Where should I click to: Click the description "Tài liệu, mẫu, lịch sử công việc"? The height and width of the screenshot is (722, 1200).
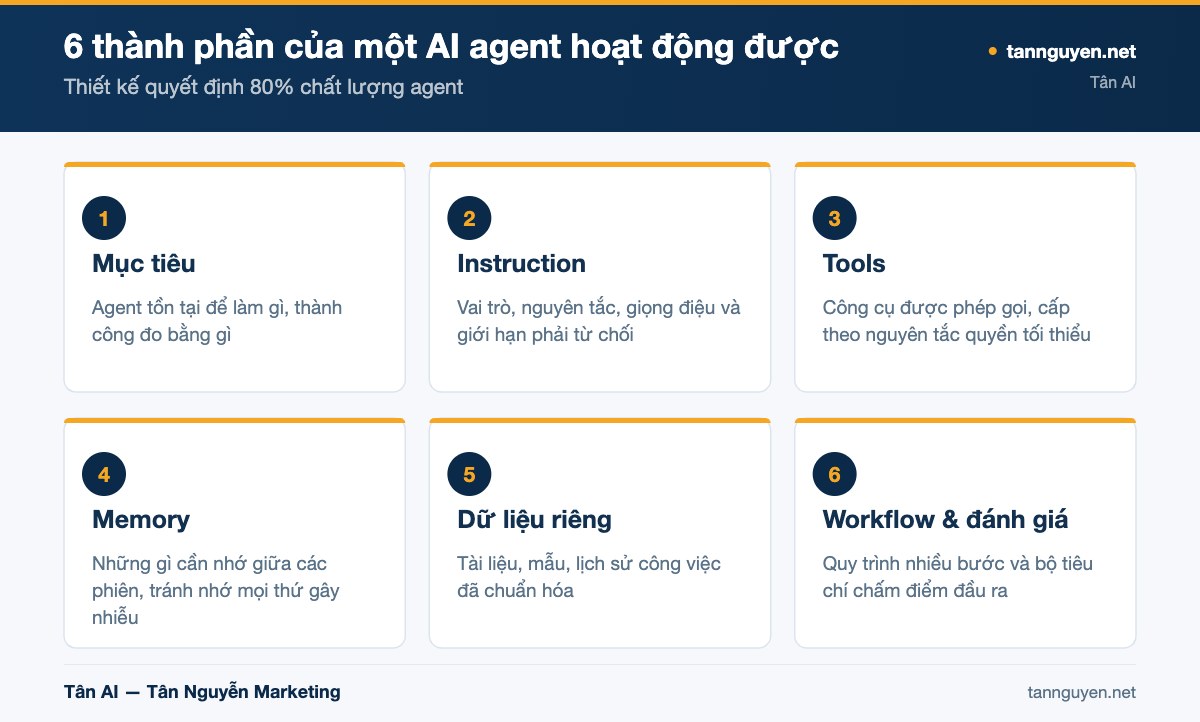[x=589, y=577]
